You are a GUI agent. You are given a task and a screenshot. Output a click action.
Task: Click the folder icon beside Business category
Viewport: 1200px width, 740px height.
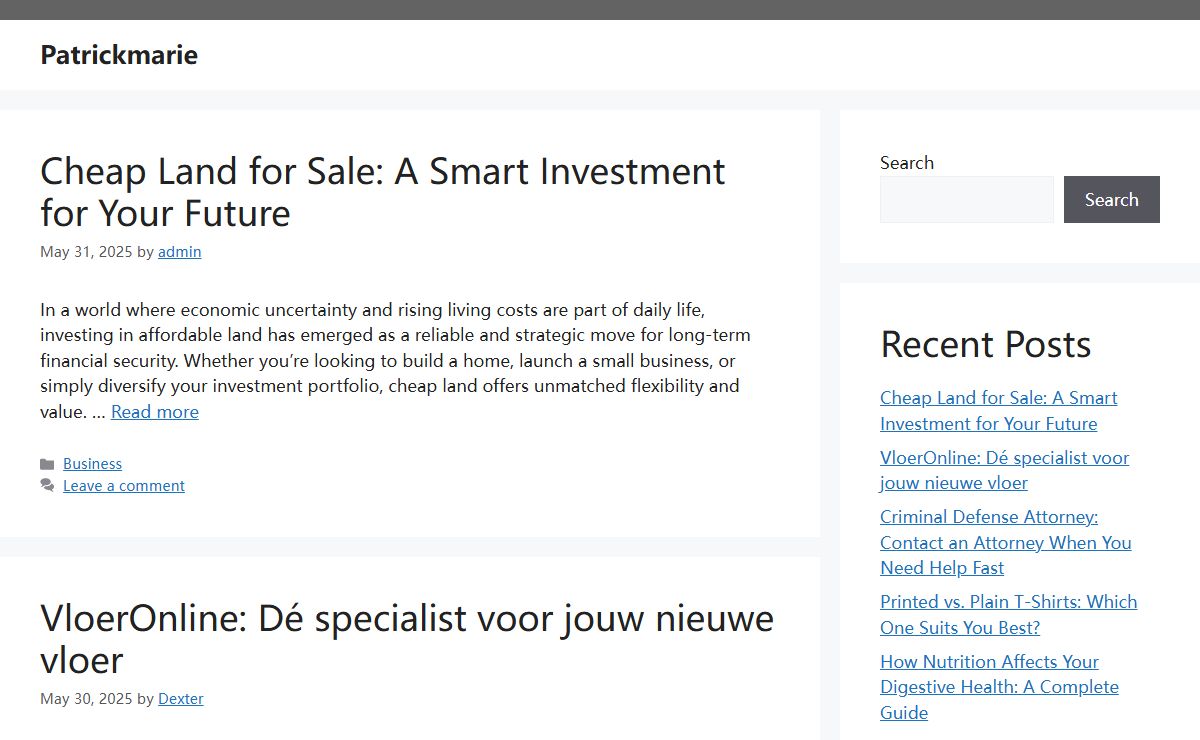pyautogui.click(x=47, y=464)
